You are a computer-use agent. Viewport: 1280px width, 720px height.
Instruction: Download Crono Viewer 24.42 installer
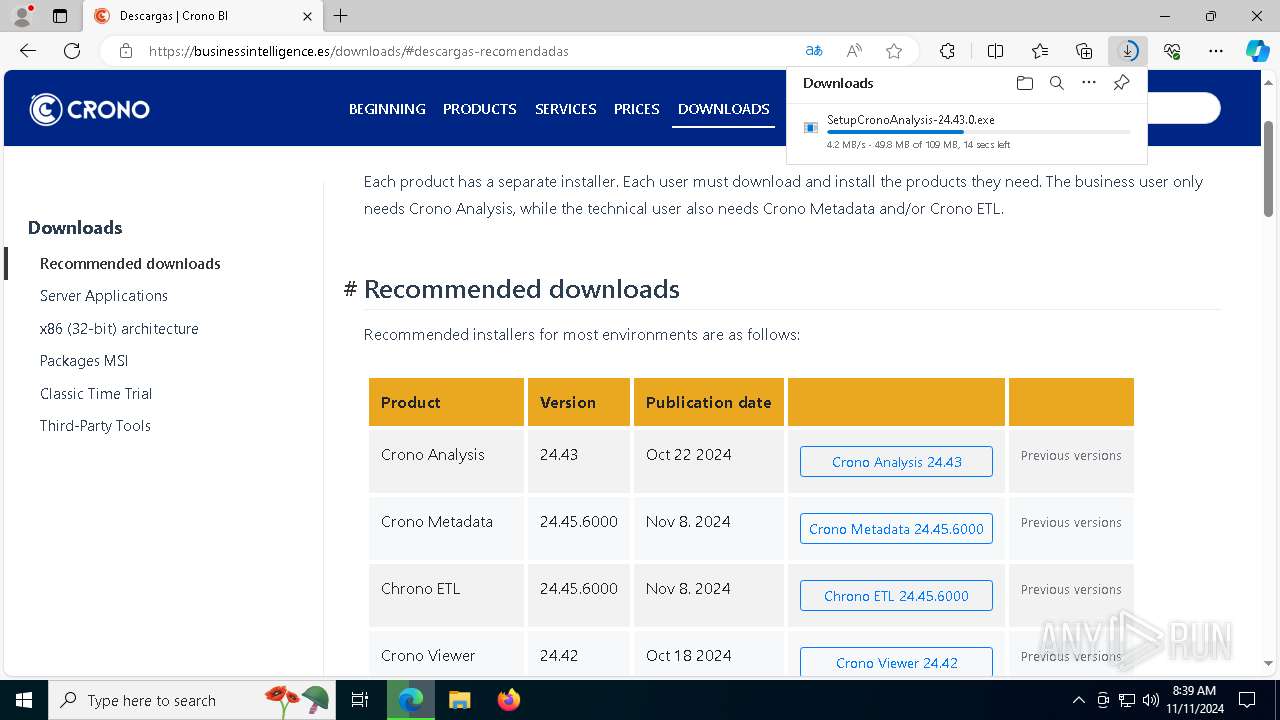896,662
